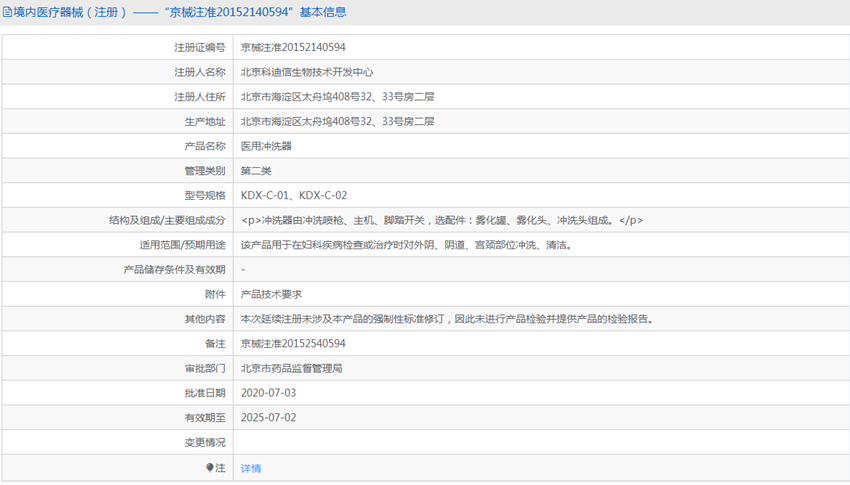Screen dimensions: 850x485
Task: Click the marker icon beside 注 label
Action: tap(210, 467)
